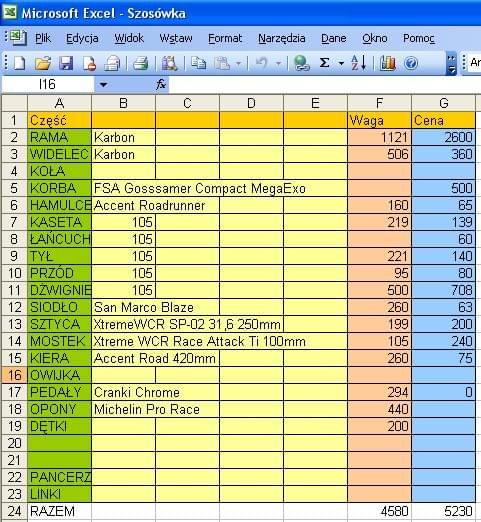
Task: Click the Help question mark icon
Action: (x=411, y=63)
